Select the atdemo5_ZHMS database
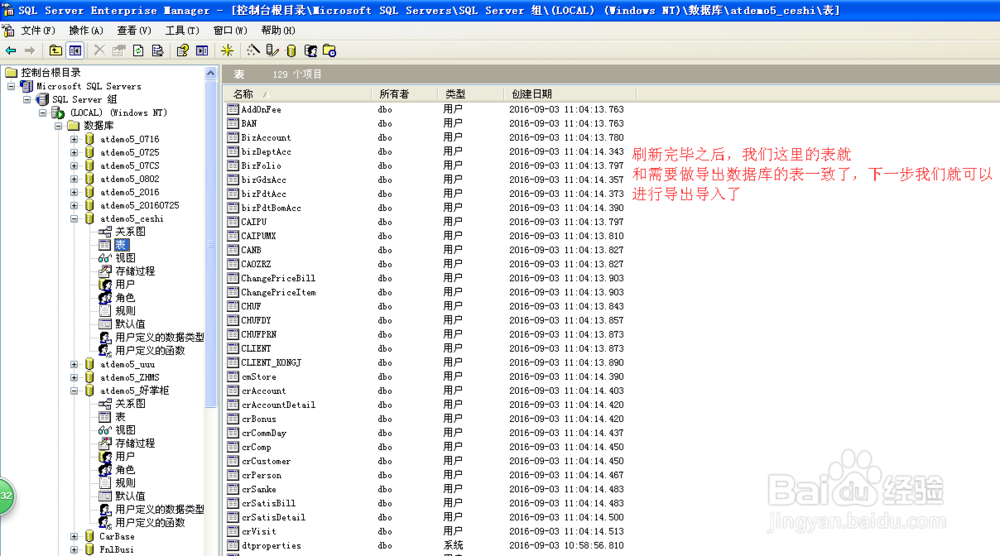Image resolution: width=1000 pixels, height=556 pixels. [x=129, y=377]
